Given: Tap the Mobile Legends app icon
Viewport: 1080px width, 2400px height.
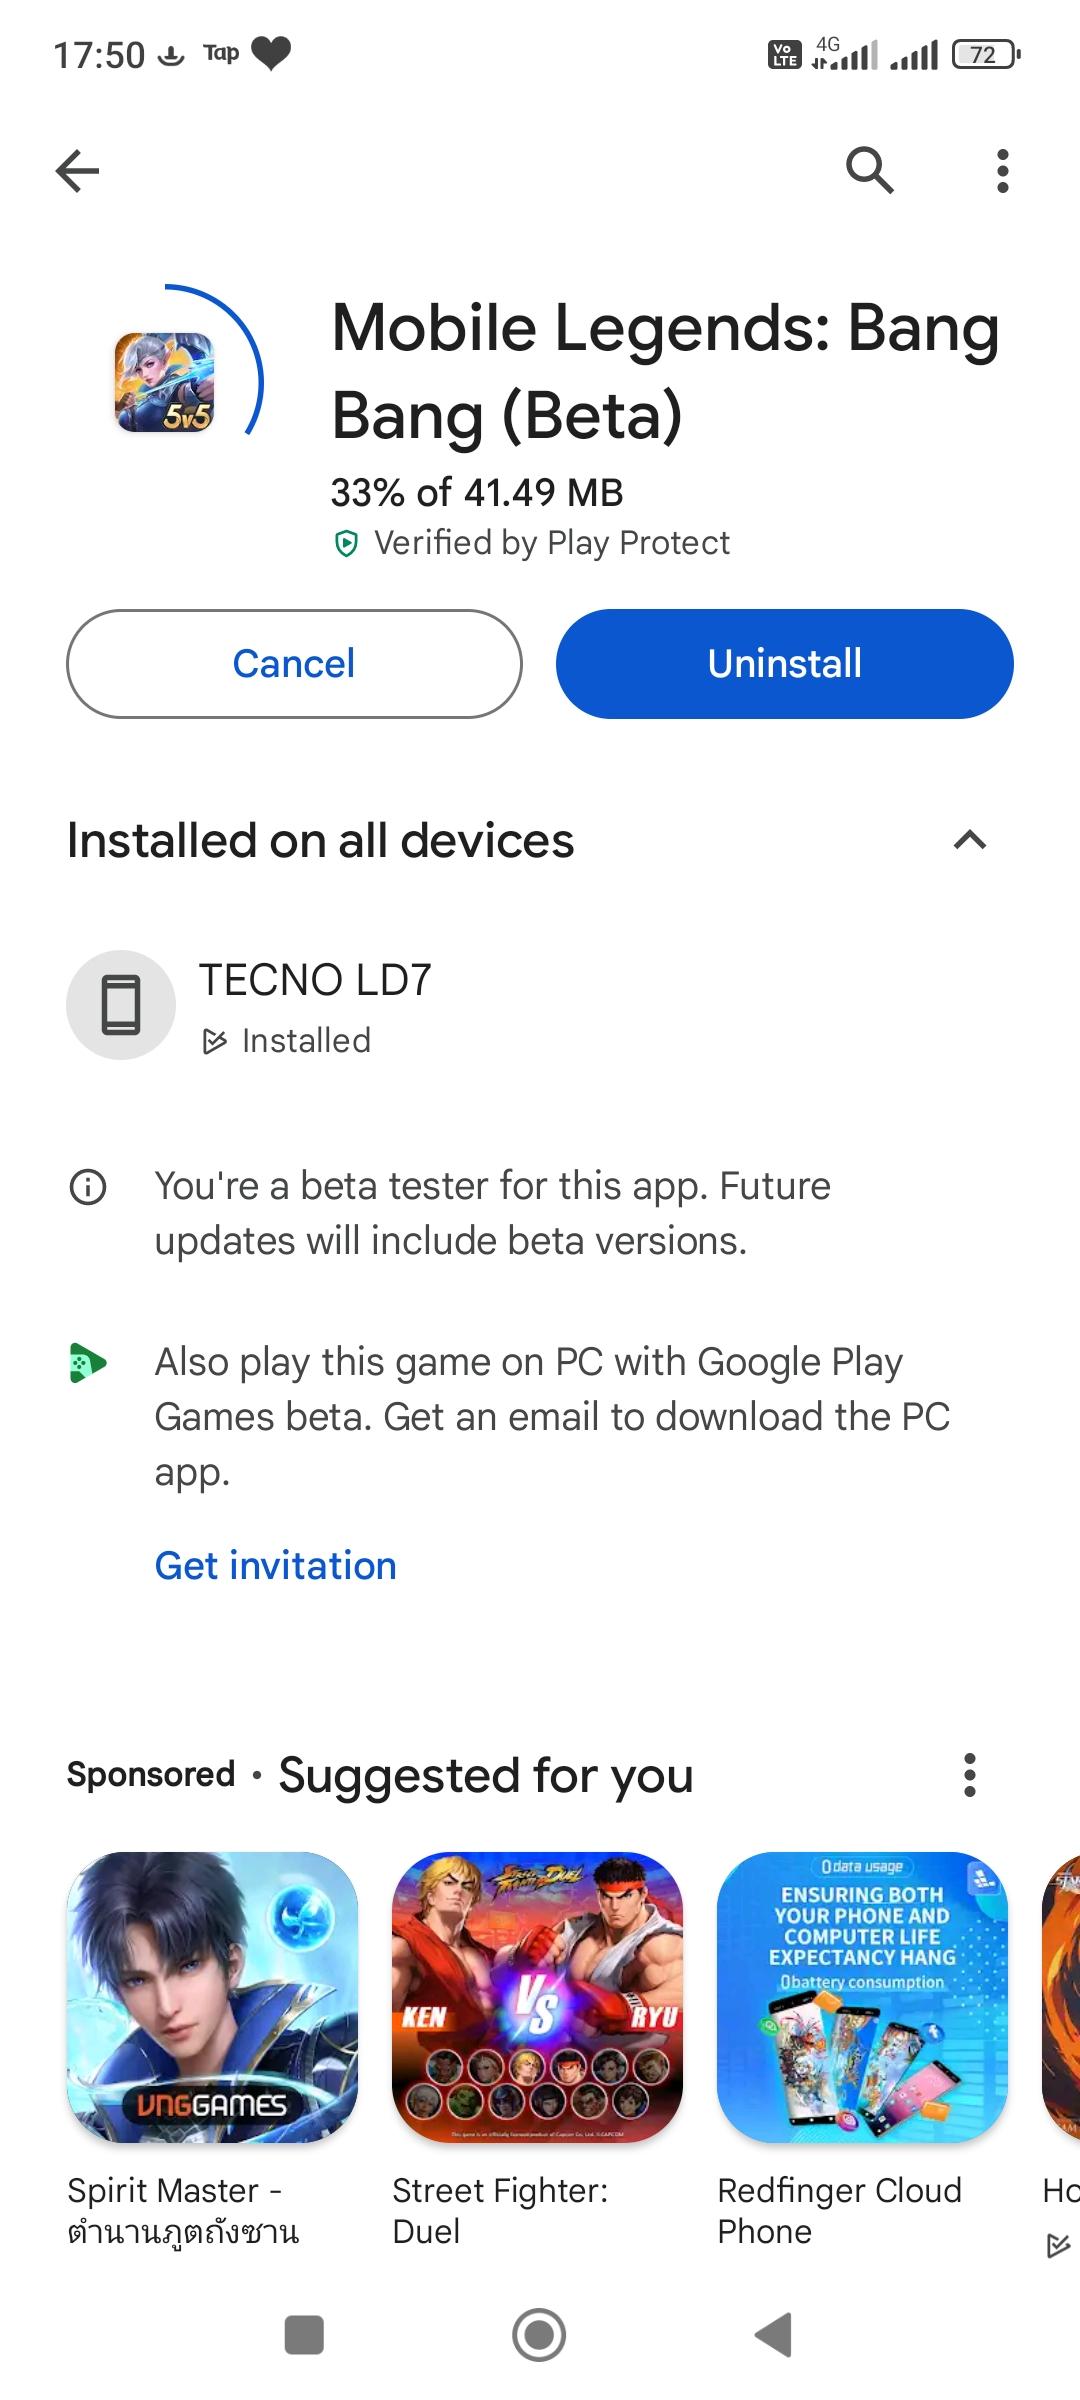Looking at the screenshot, I should coord(165,382).
